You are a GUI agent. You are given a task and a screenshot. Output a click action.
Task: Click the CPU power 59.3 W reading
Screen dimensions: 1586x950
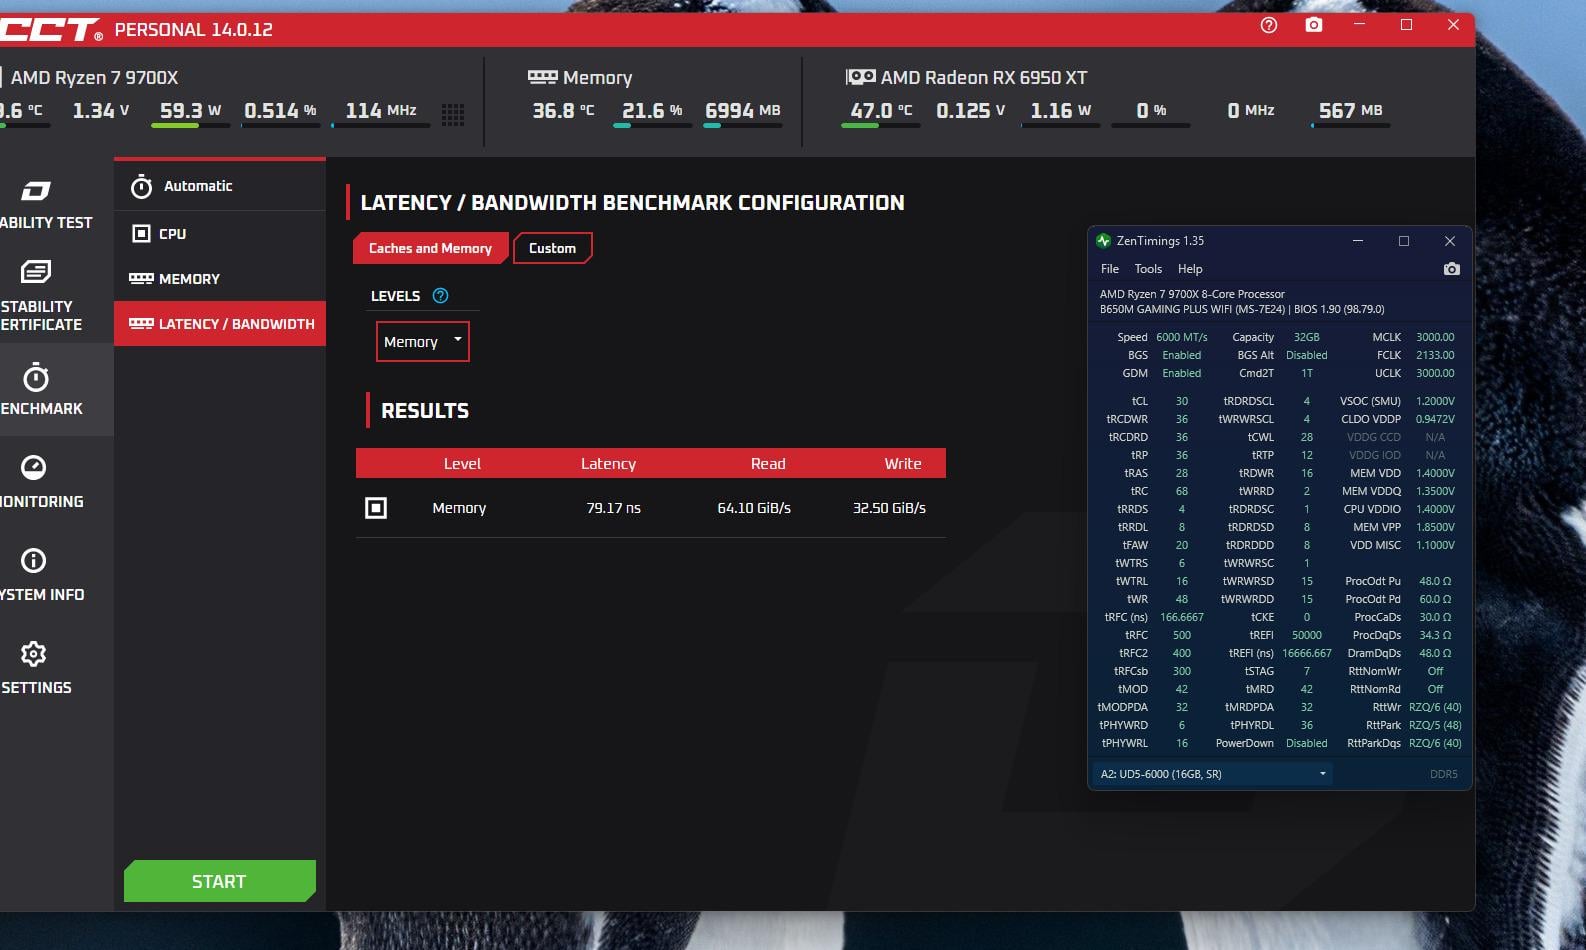(x=190, y=110)
